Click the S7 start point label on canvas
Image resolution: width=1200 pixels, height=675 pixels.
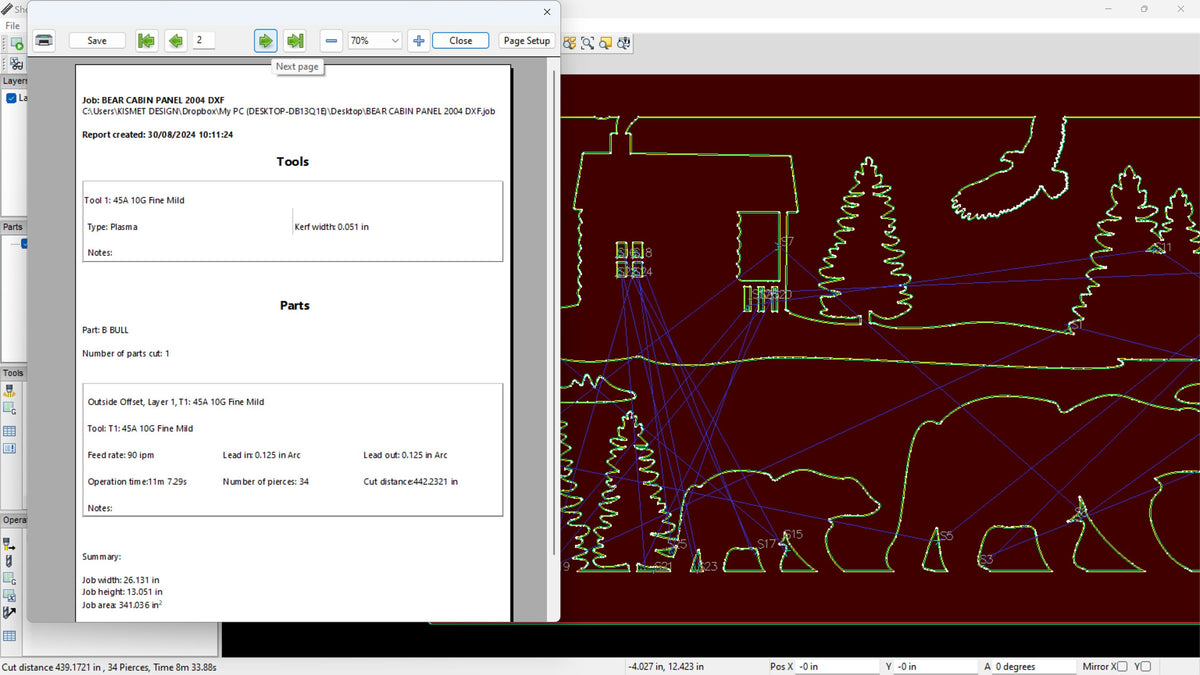(x=786, y=242)
